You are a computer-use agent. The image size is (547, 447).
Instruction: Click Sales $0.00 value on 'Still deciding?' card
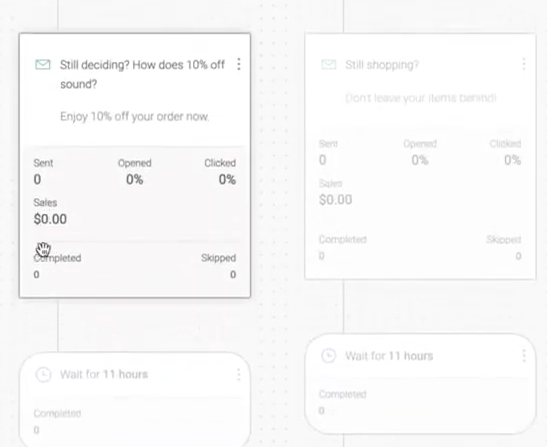(50, 219)
